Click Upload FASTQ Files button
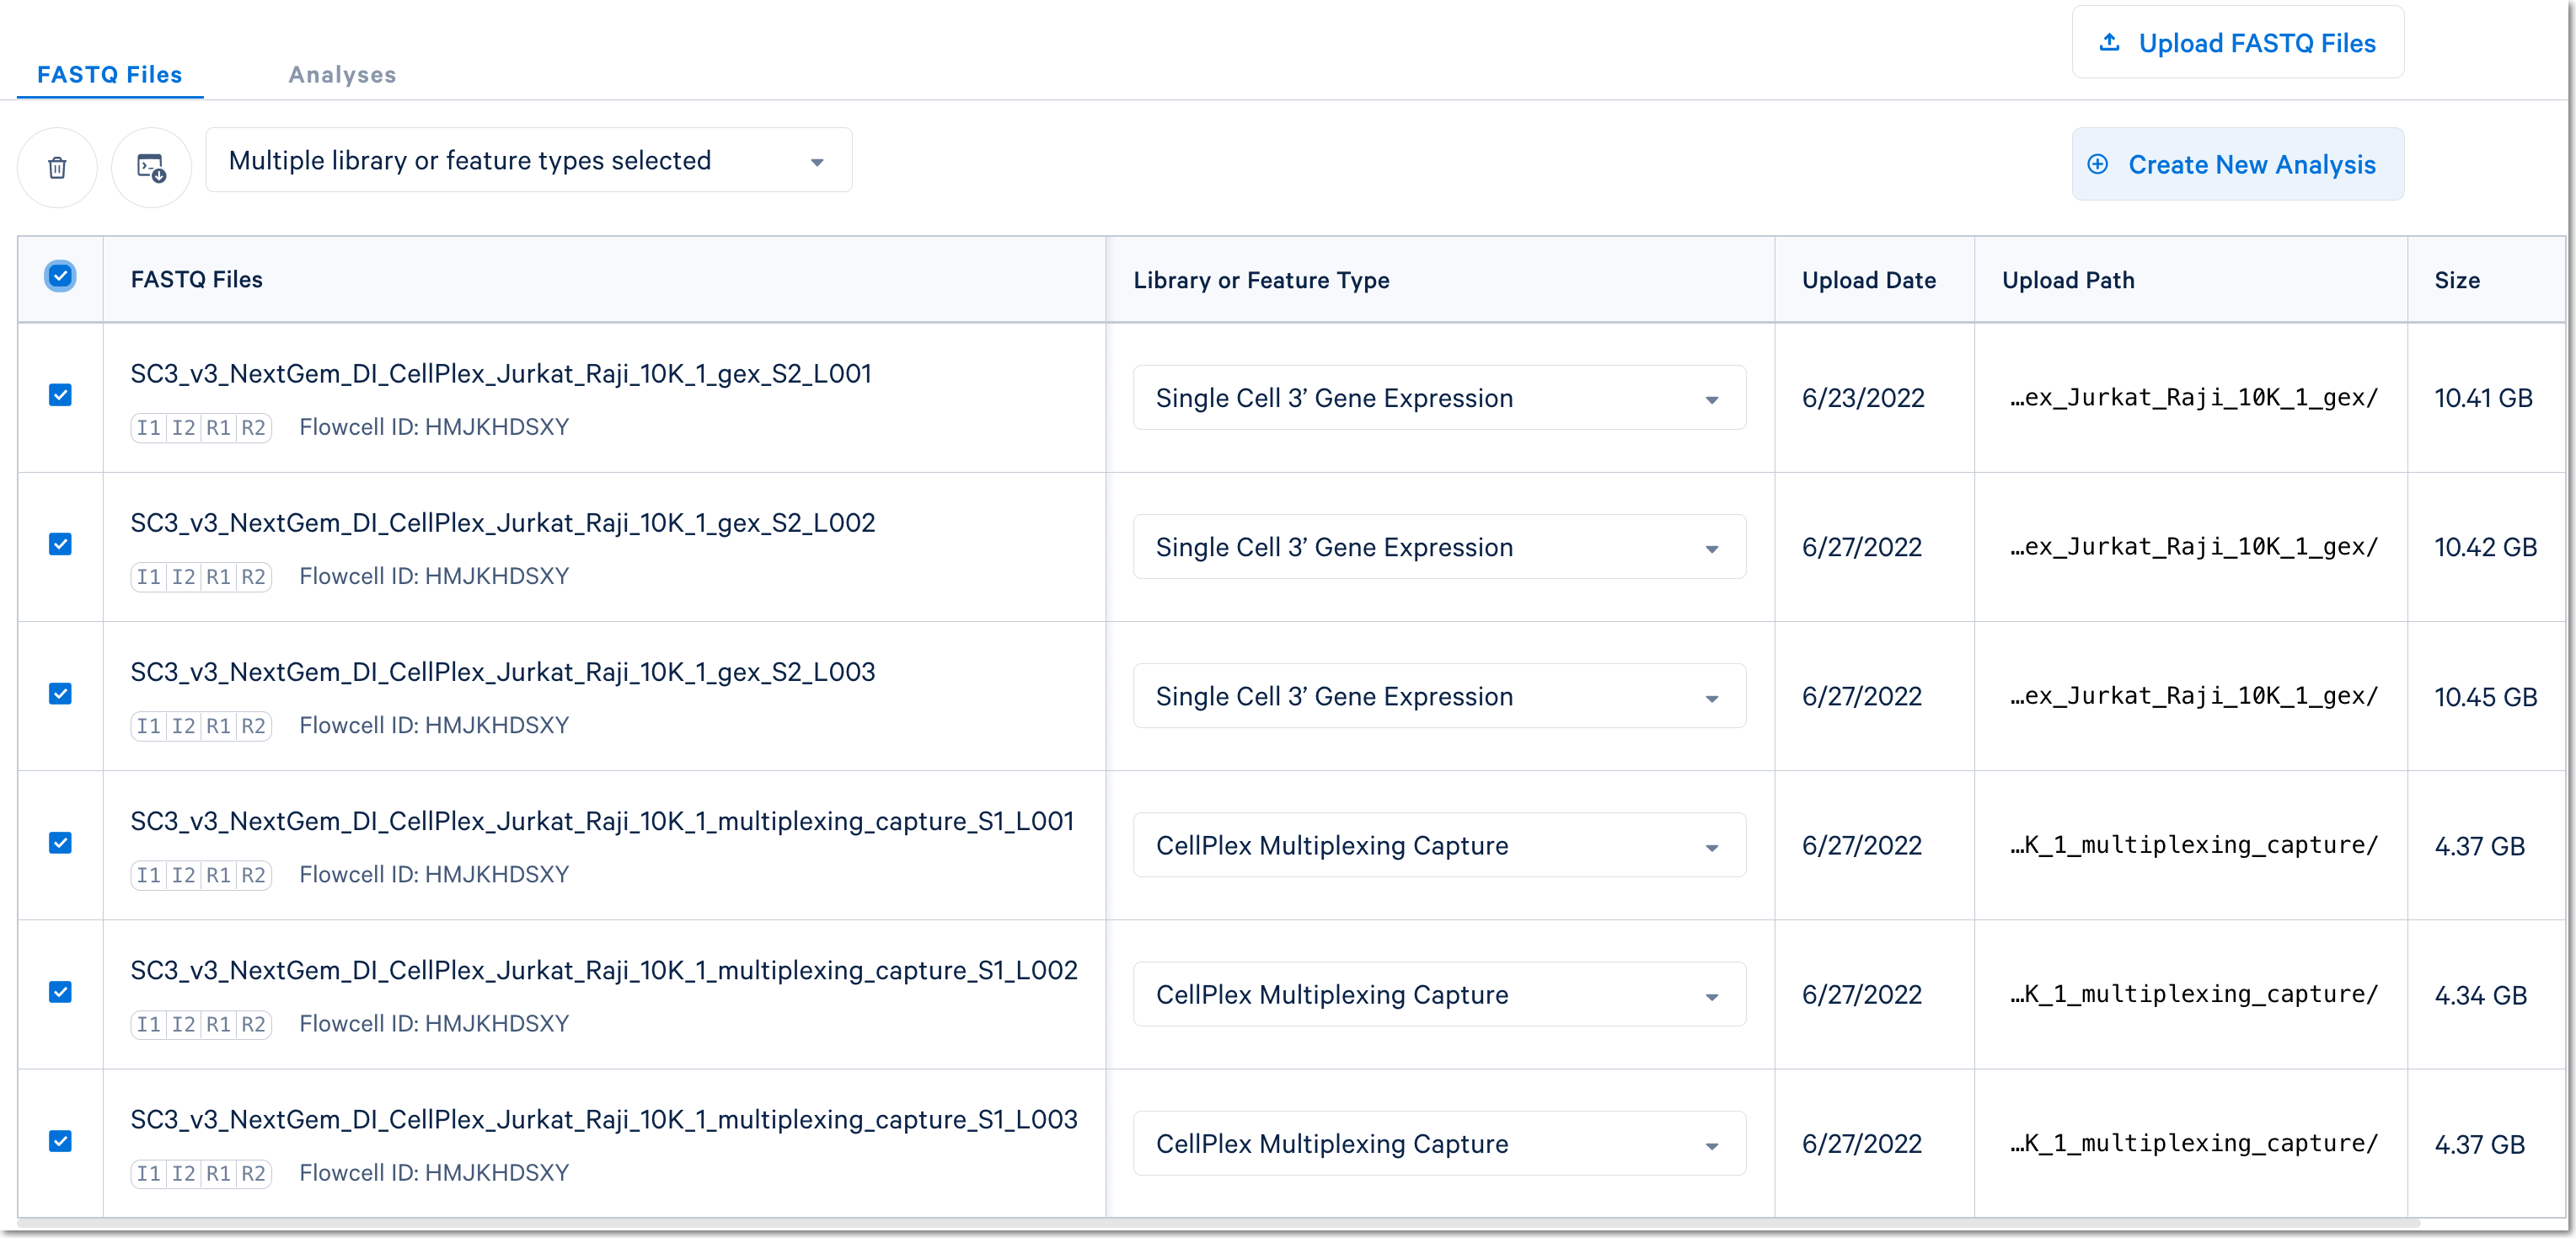 tap(2237, 42)
